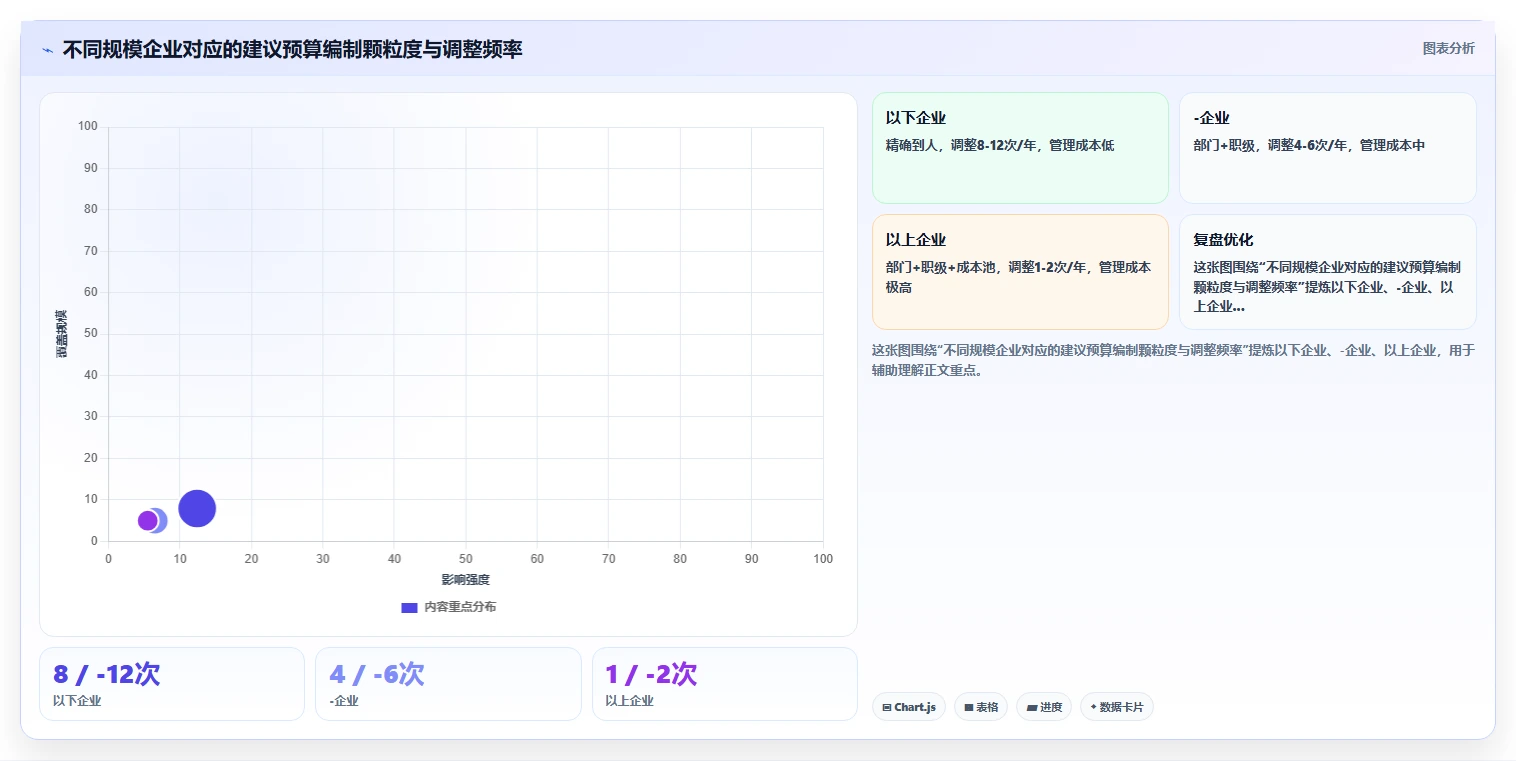Toggle the 内容重点分布 legend item
This screenshot has width=1516, height=761.
pos(448,607)
